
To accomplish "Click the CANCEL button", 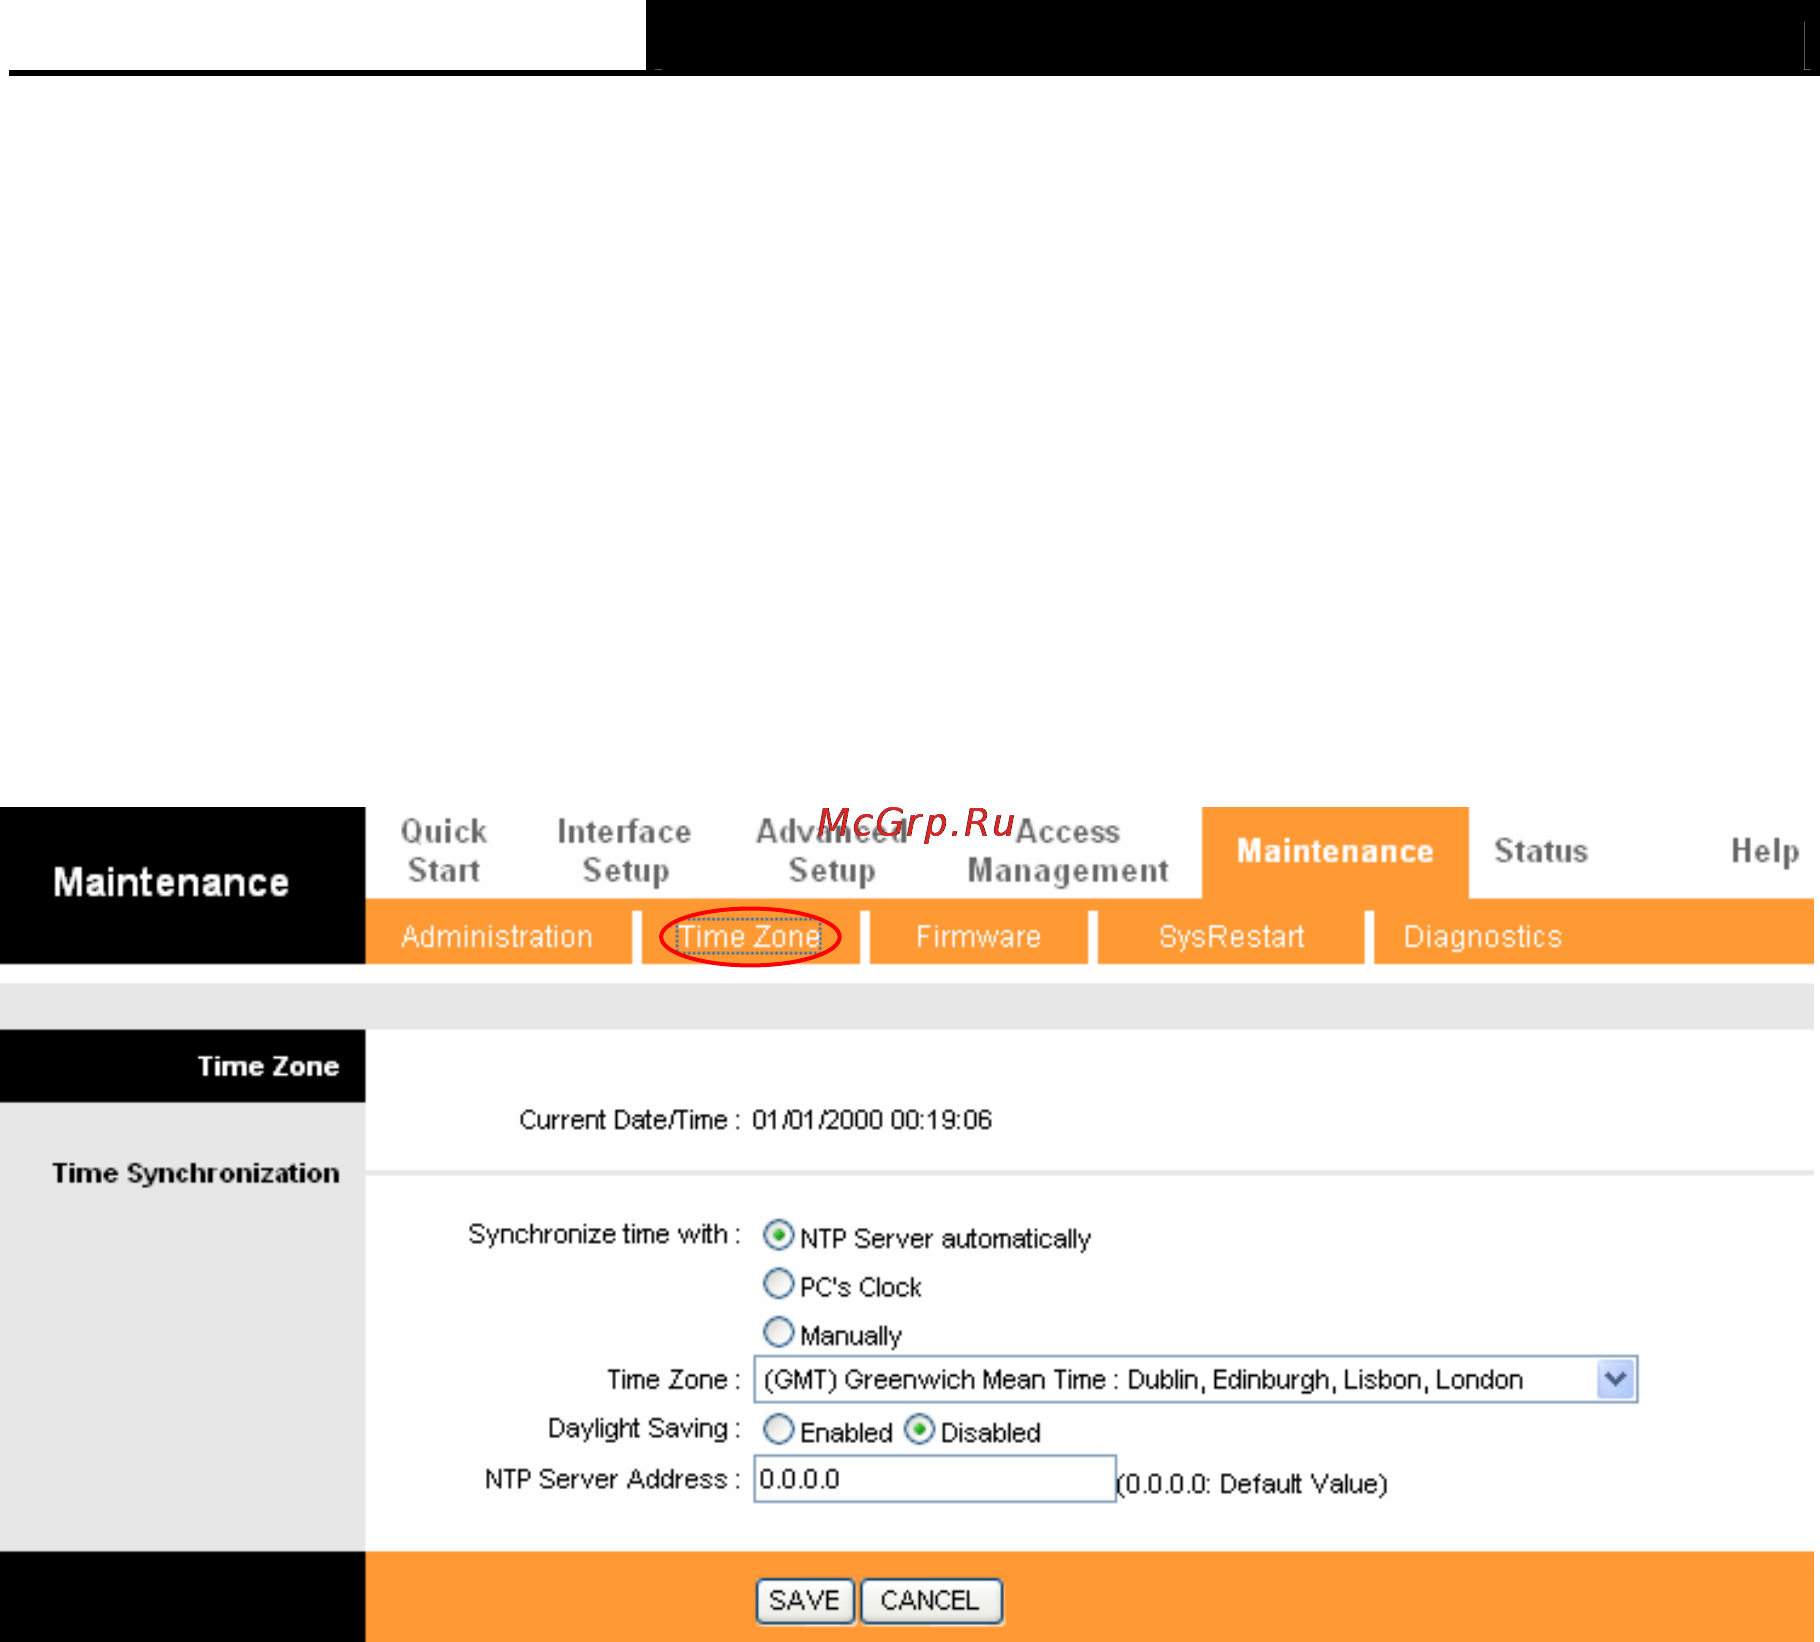I will pos(931,1601).
